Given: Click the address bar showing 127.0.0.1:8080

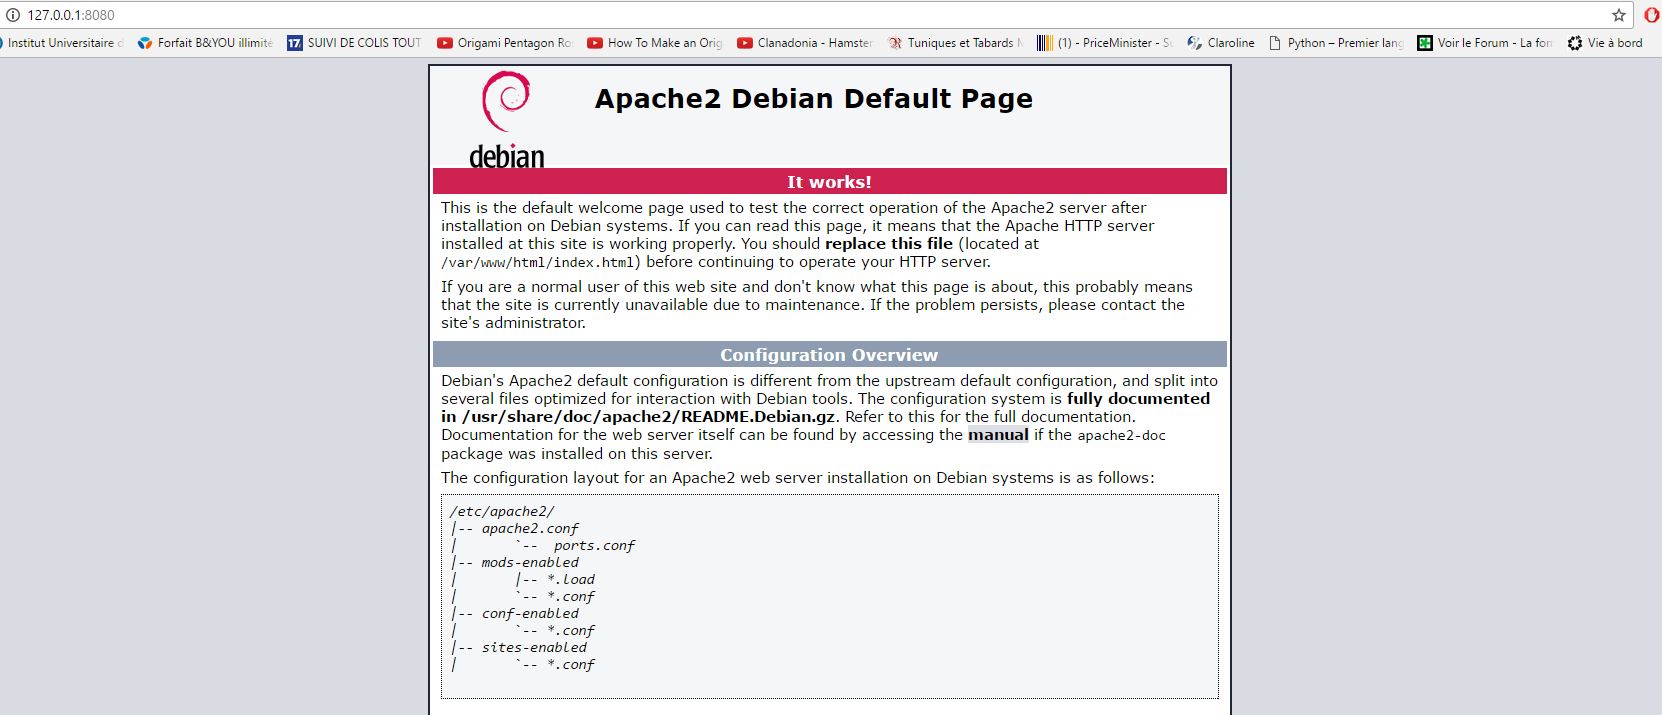Looking at the screenshot, I should (800, 15).
